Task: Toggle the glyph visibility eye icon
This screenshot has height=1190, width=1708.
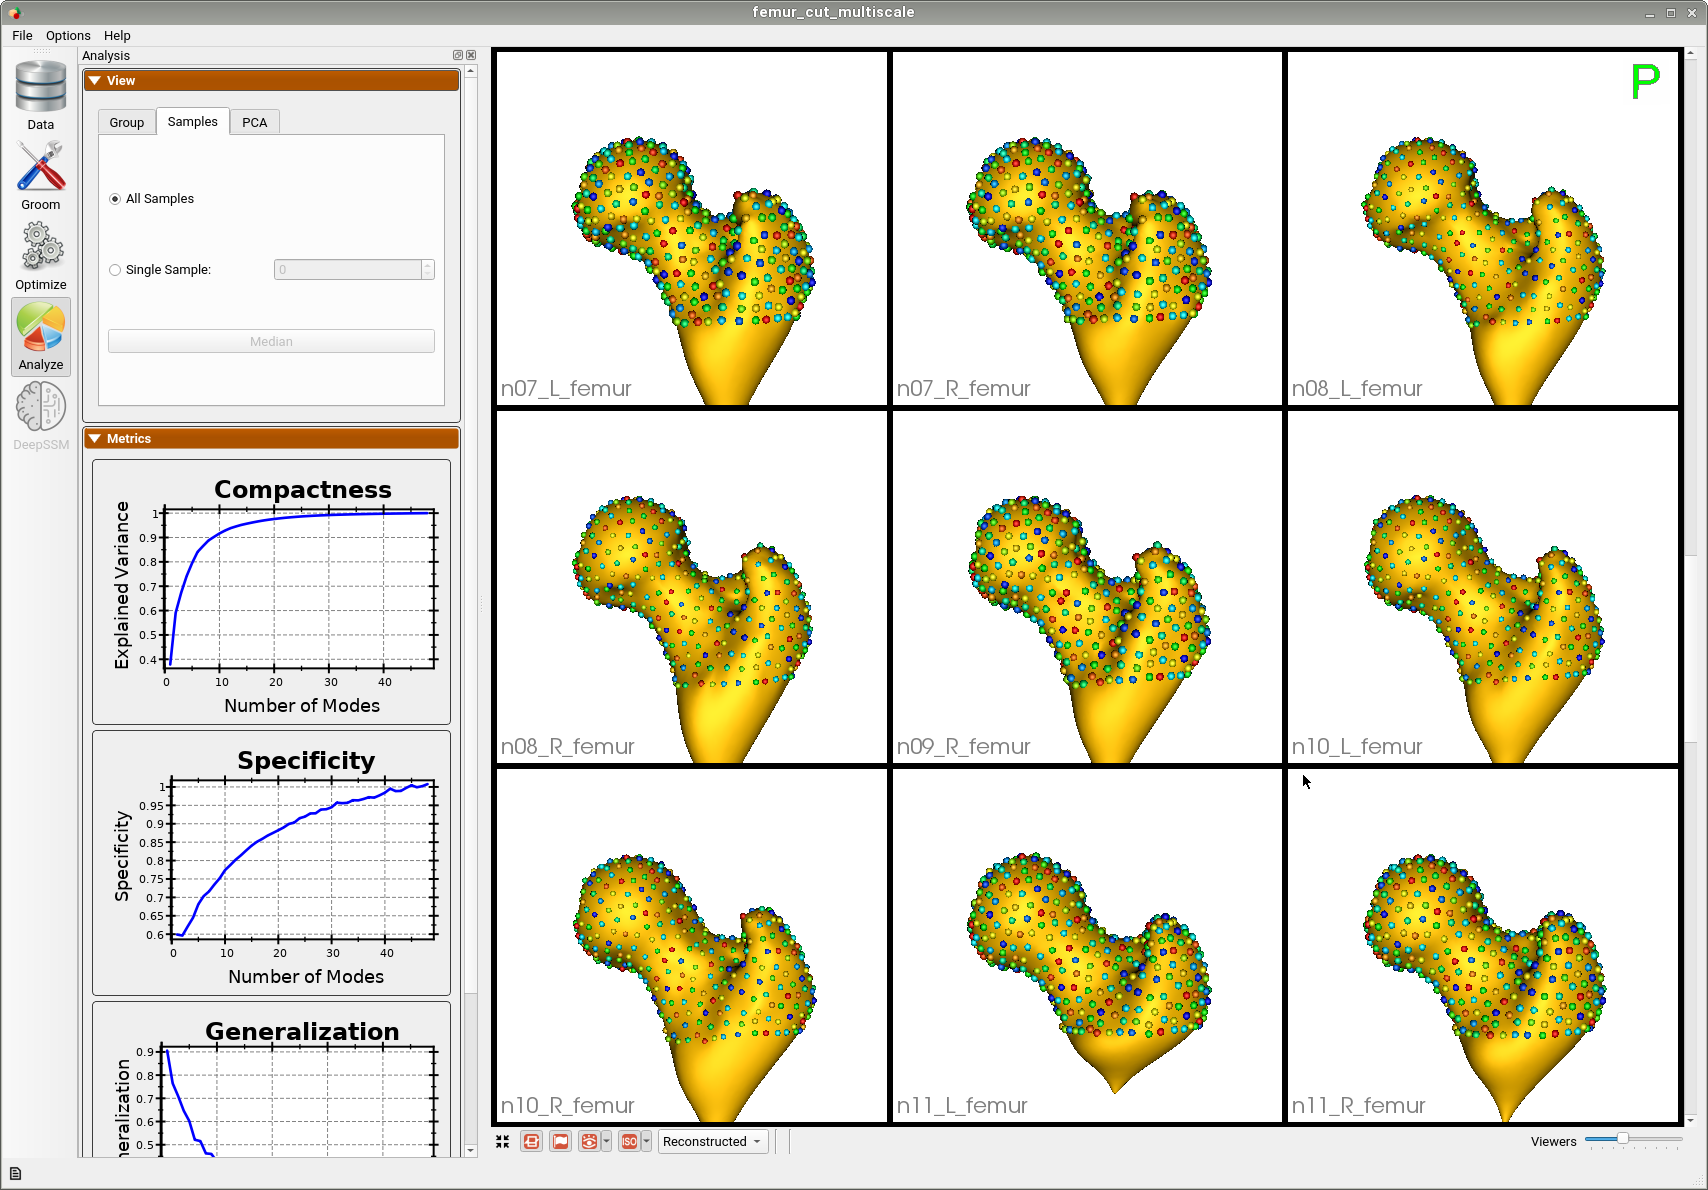Action: click(x=589, y=1141)
